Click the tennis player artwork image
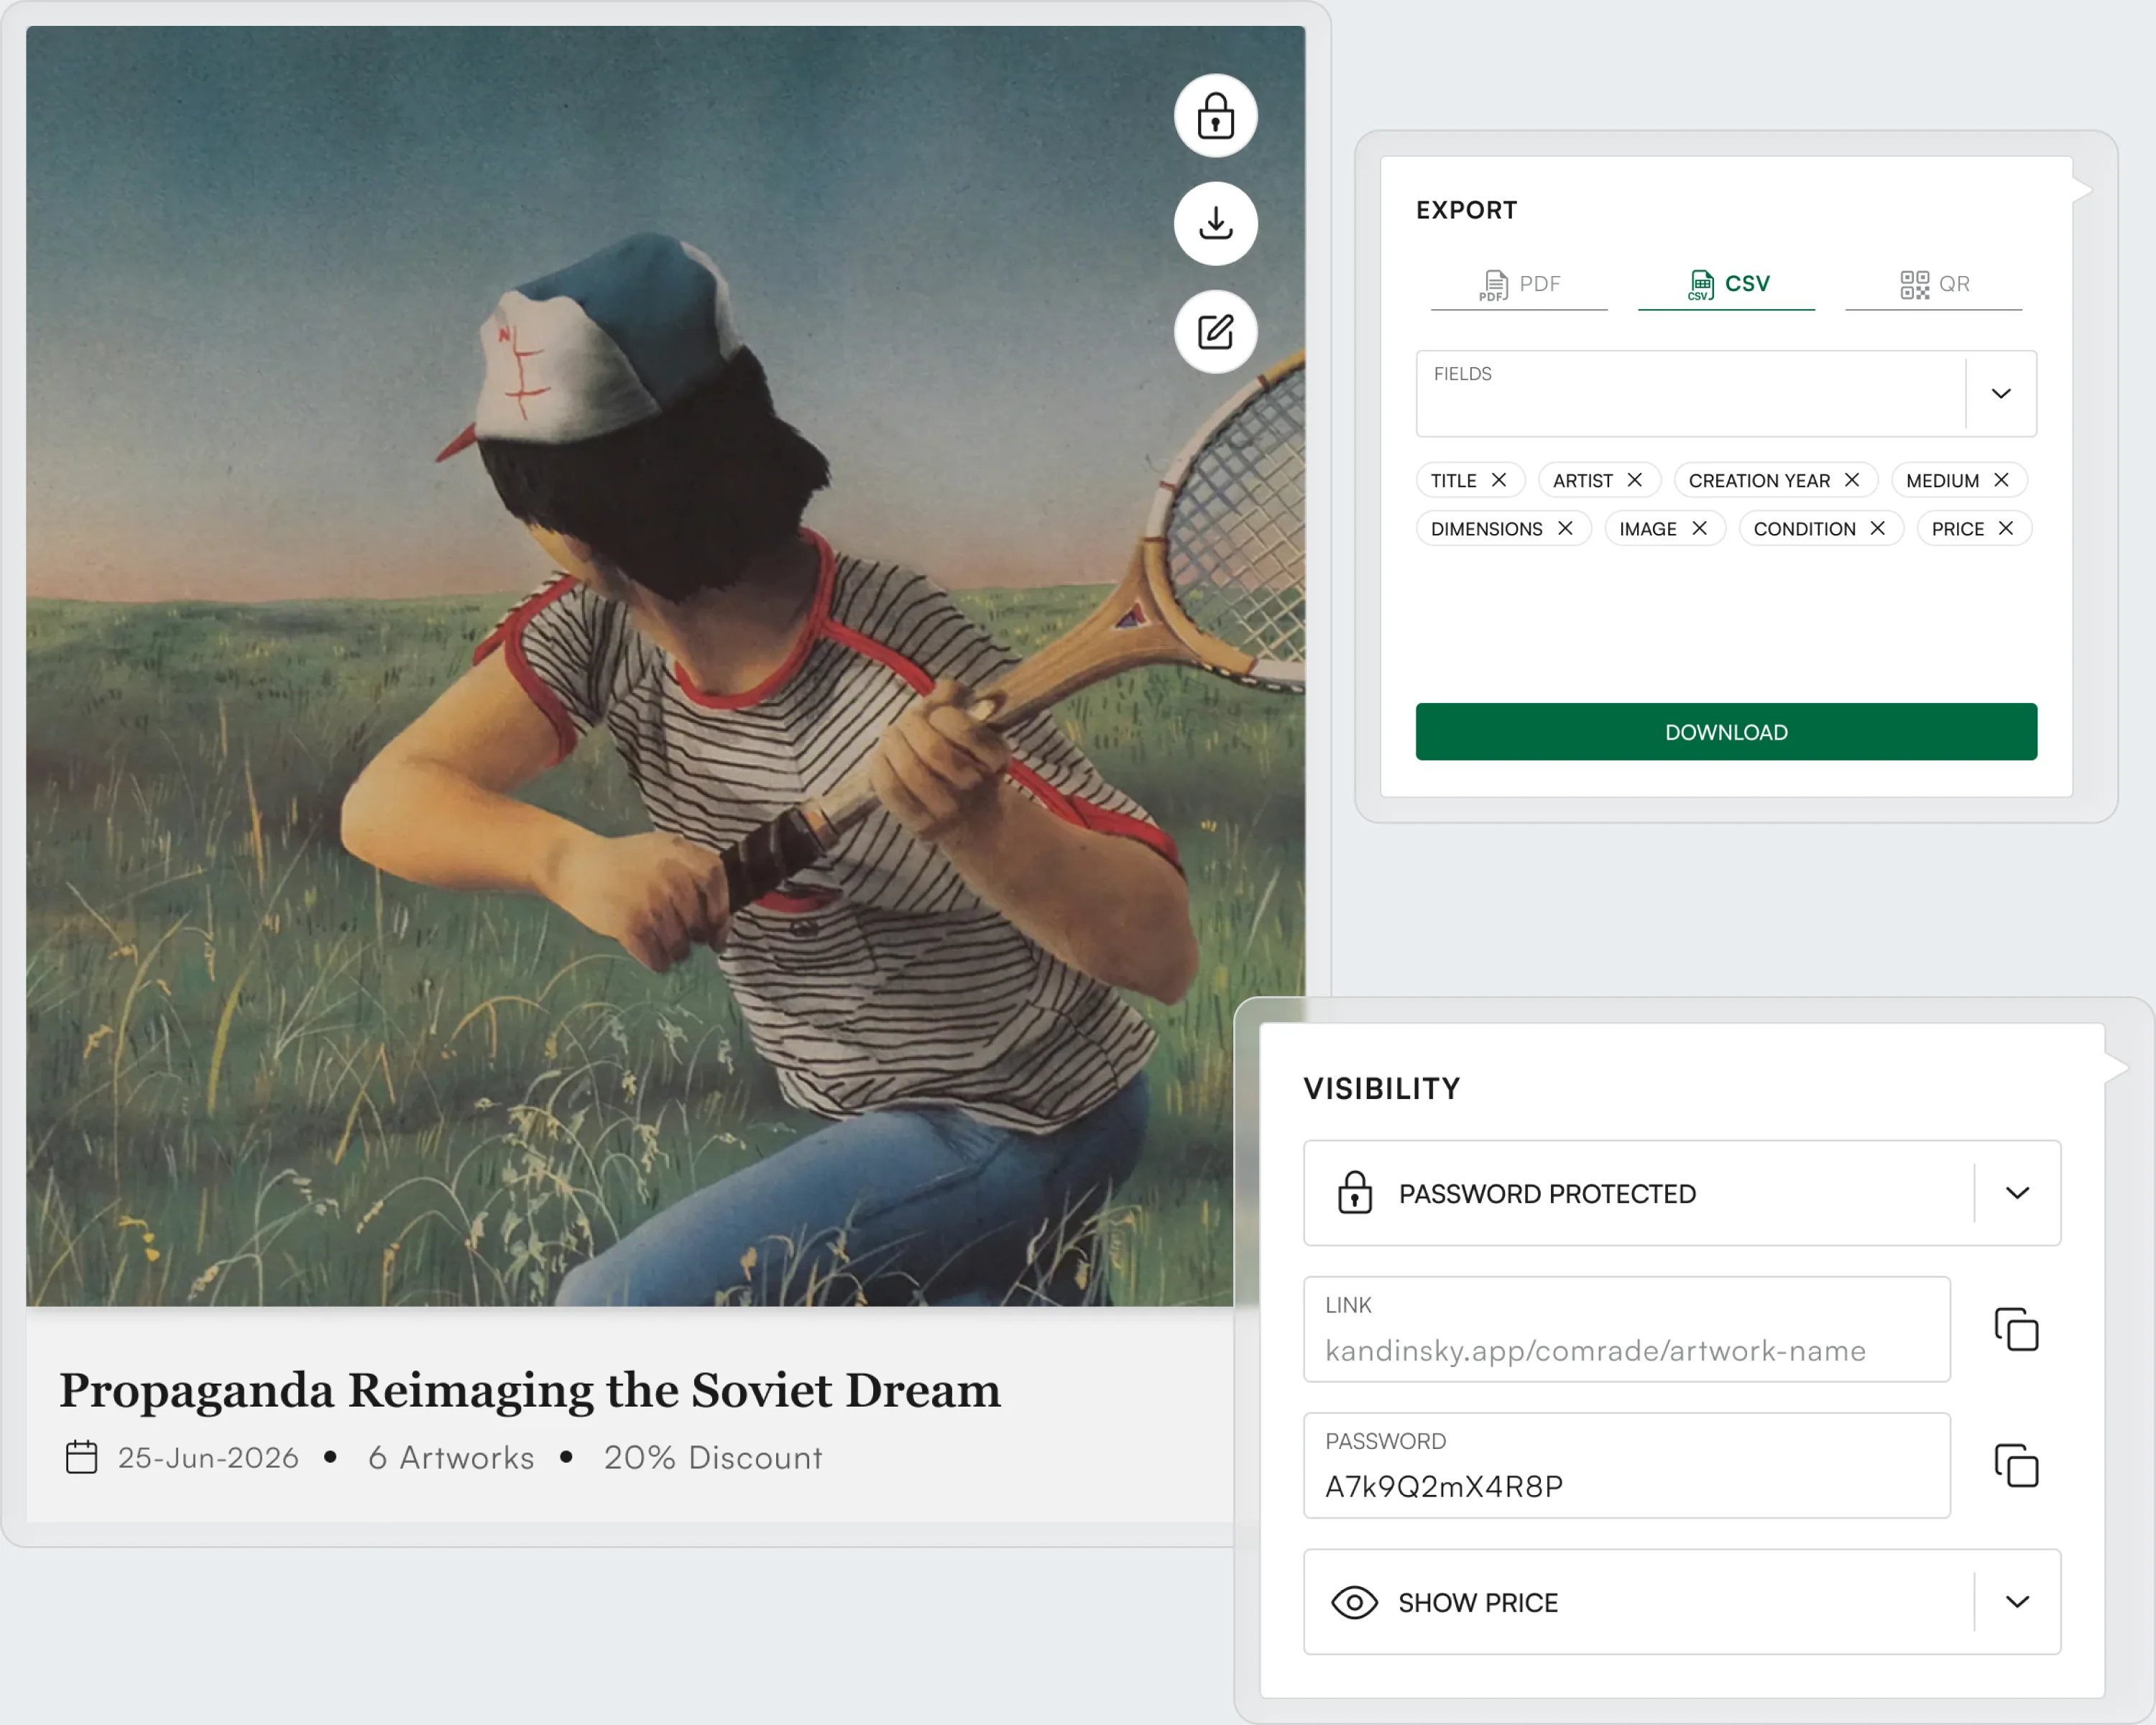Viewport: 2156px width, 1725px height. click(665, 666)
